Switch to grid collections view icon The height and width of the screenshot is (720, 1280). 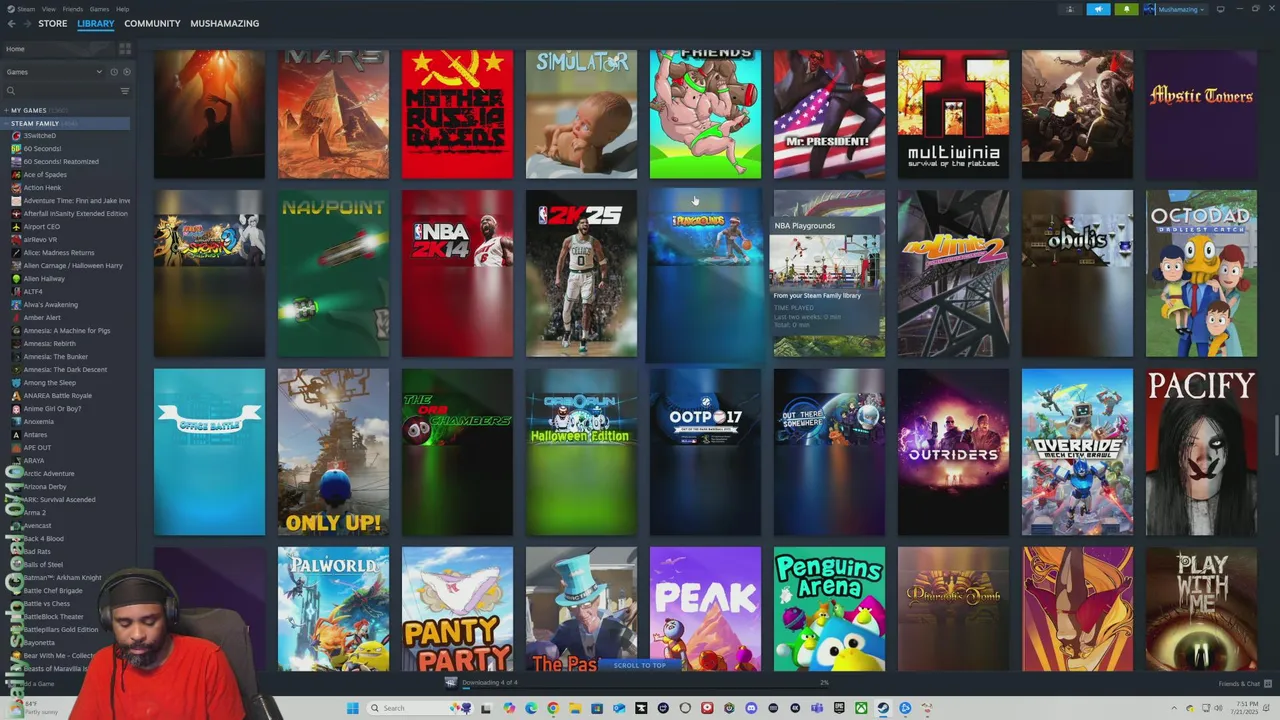tap(125, 49)
